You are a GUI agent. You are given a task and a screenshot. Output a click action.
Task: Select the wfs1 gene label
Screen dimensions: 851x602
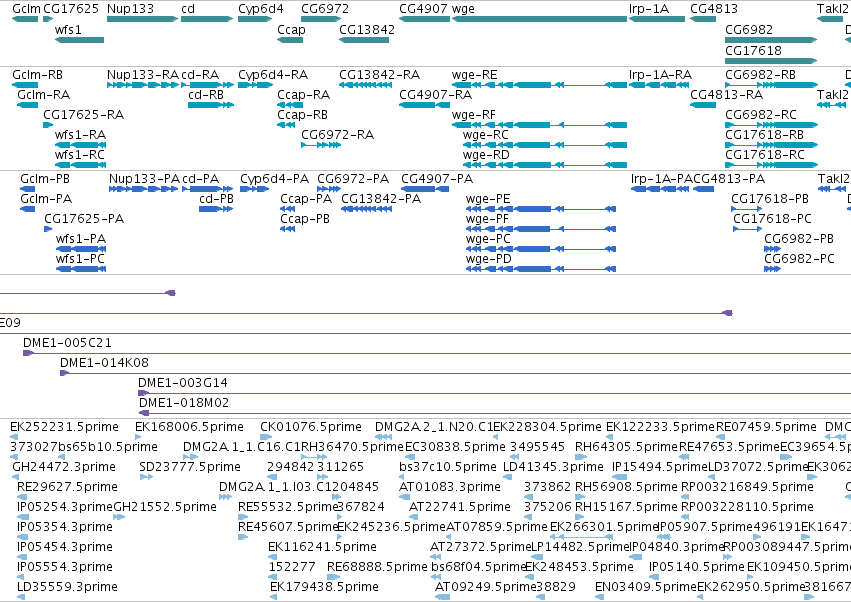pos(68,29)
